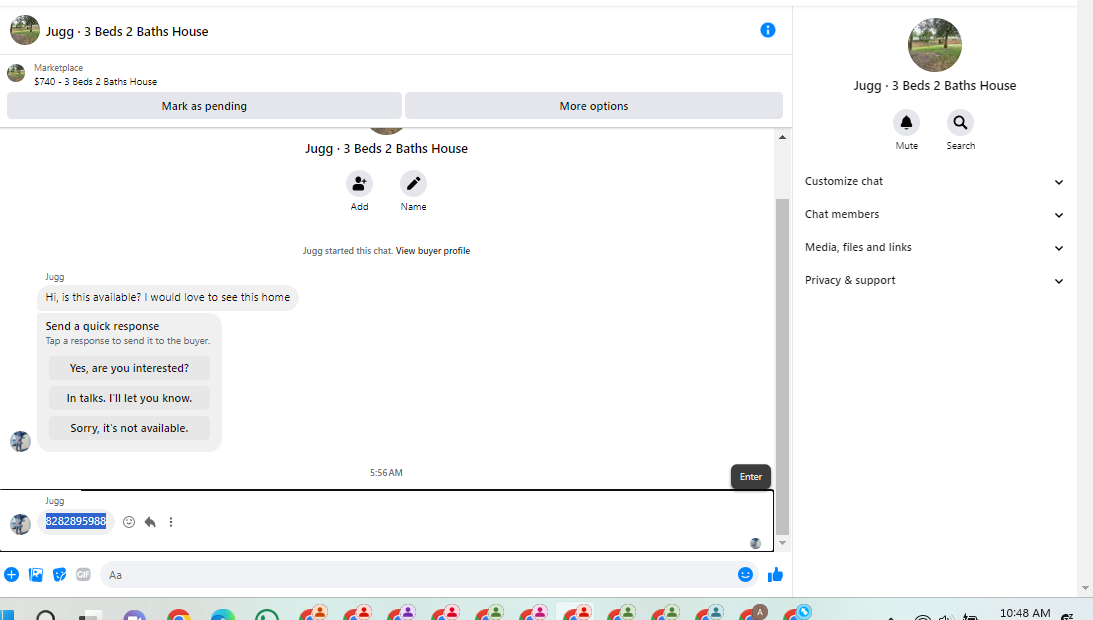Expand the Privacy & support section
Image resolution: width=1093 pixels, height=620 pixels.
click(934, 280)
